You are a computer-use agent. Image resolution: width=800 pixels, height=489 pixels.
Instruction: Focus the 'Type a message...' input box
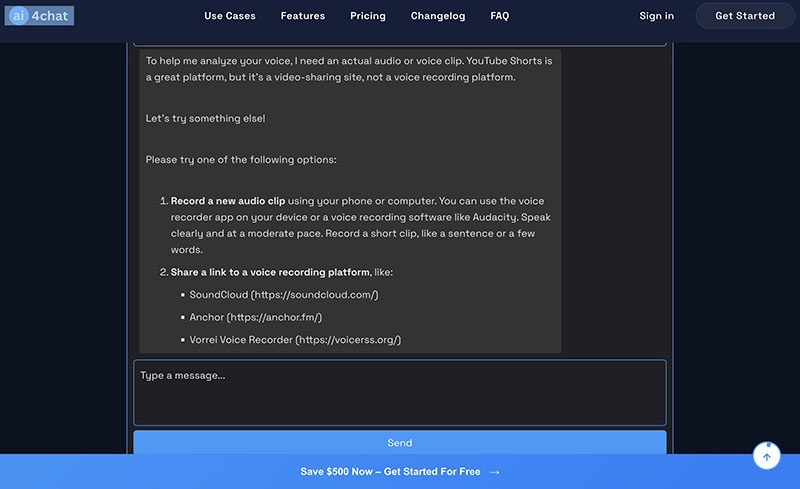point(399,392)
